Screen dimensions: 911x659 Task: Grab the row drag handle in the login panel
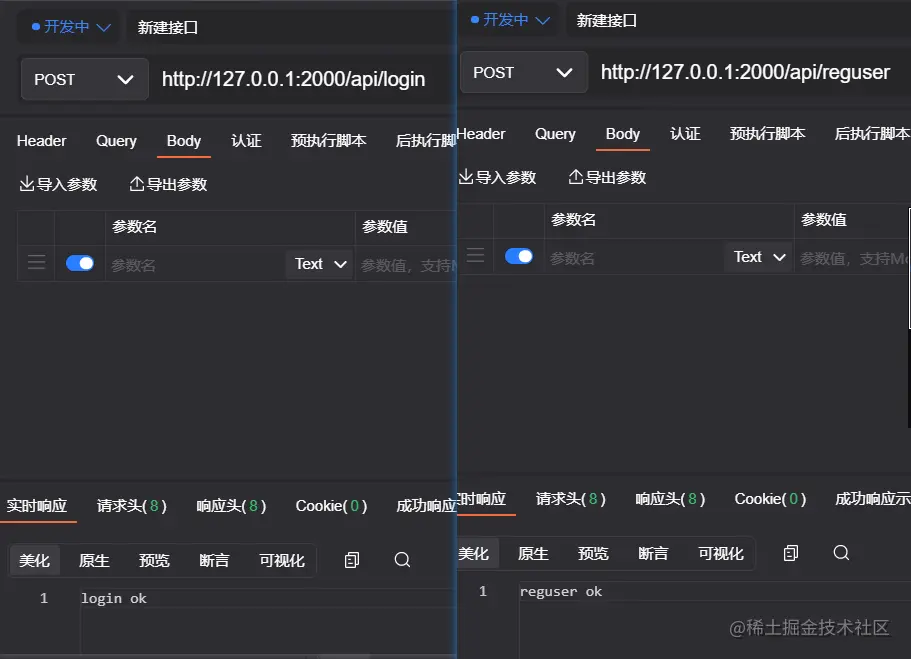37,263
